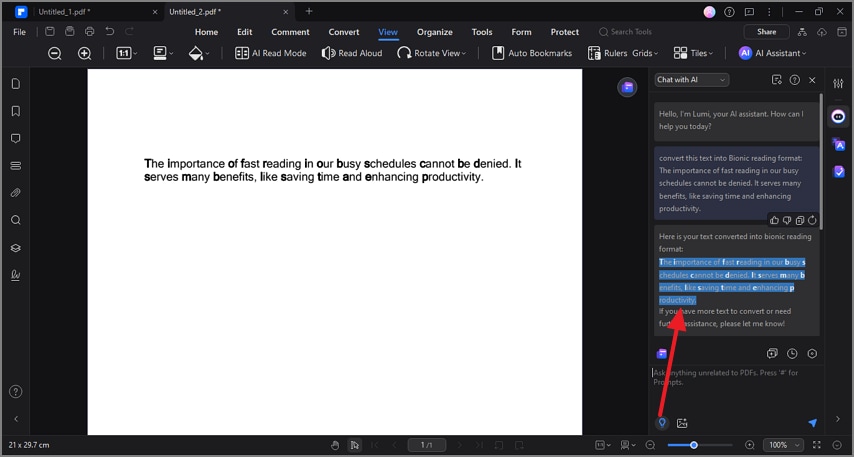This screenshot has height=457, width=854.
Task: Click the prompt lightbulb icon below the chat input
Action: [x=662, y=423]
